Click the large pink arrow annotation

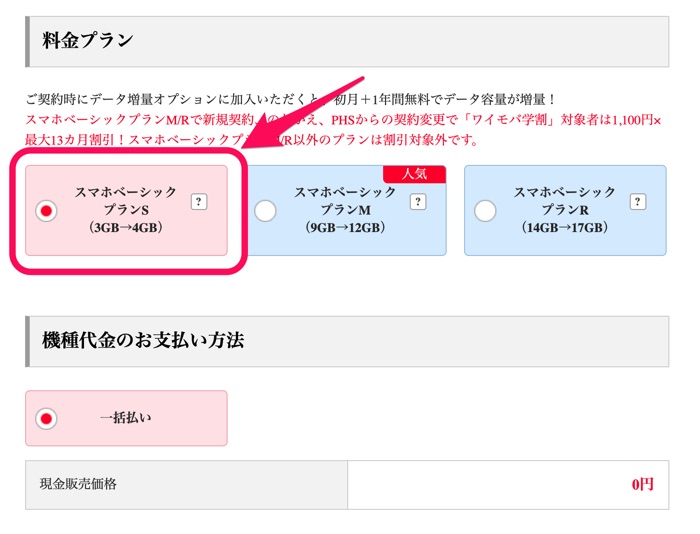[x=304, y=112]
